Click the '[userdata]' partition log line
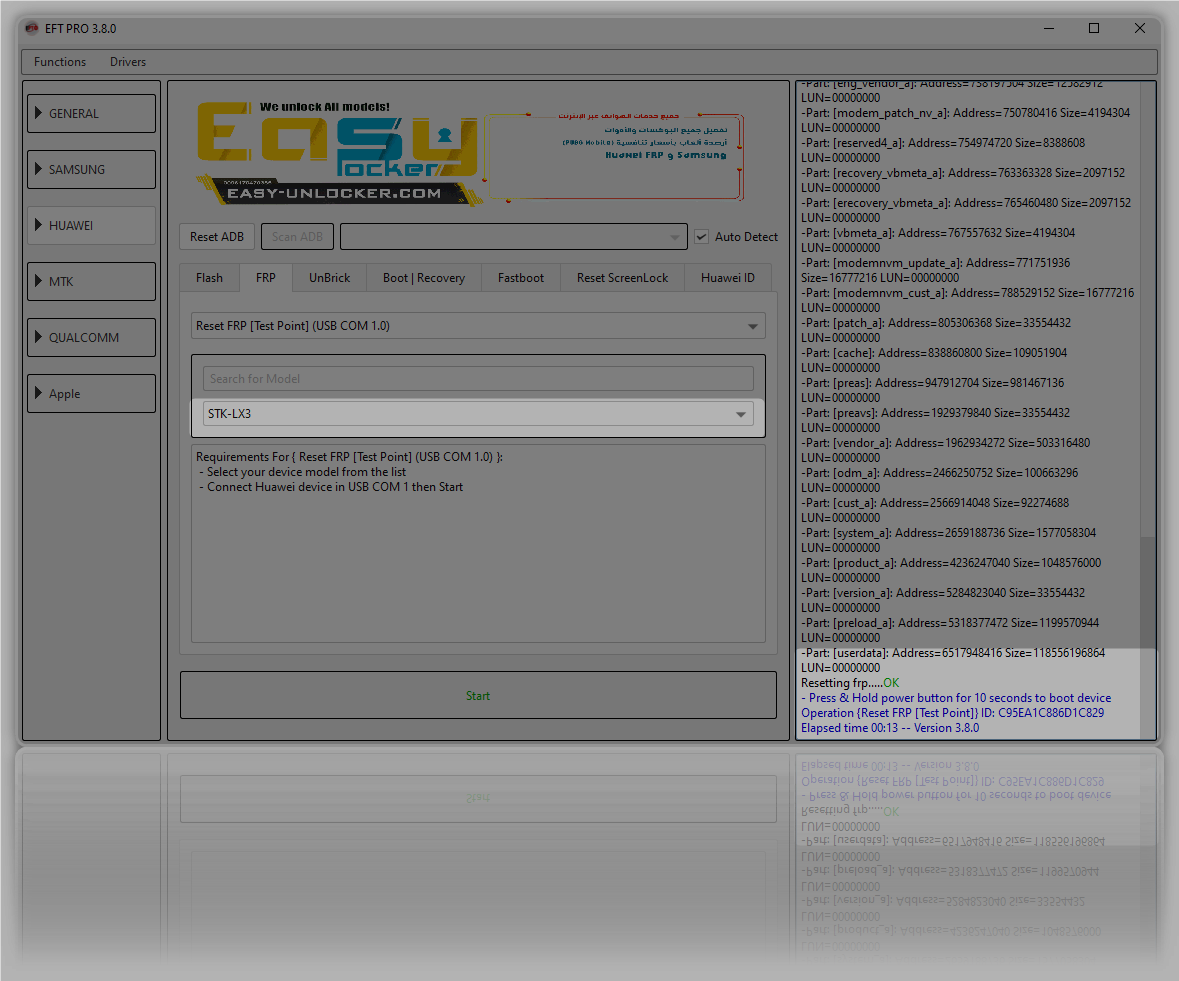 953,660
